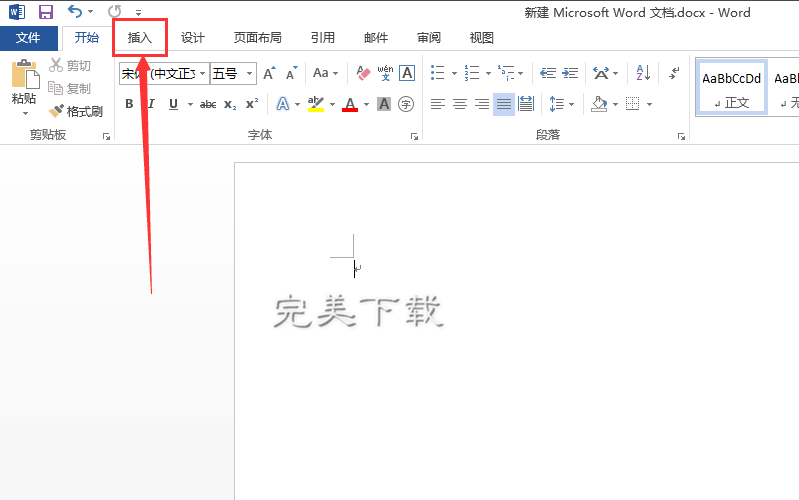Switch to the 审阅 (Review) tab
The image size is (799, 500).
(x=429, y=38)
